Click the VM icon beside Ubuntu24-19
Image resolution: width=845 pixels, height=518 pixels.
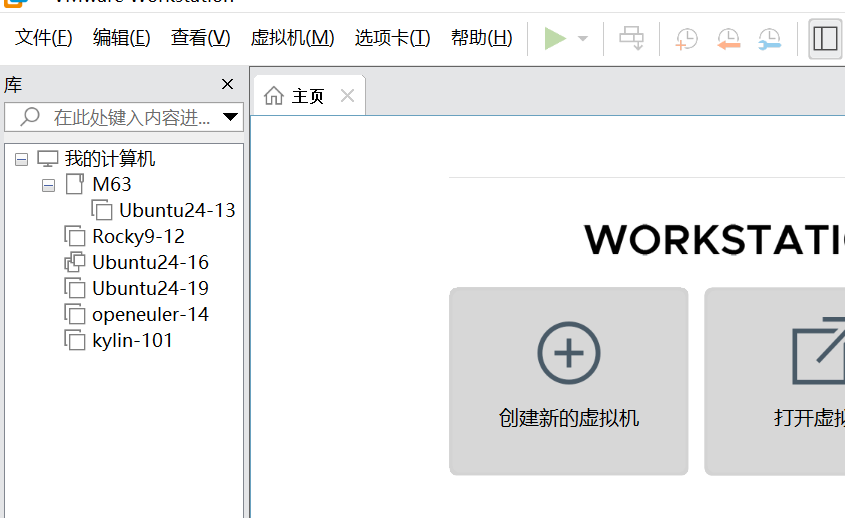click(x=75, y=288)
